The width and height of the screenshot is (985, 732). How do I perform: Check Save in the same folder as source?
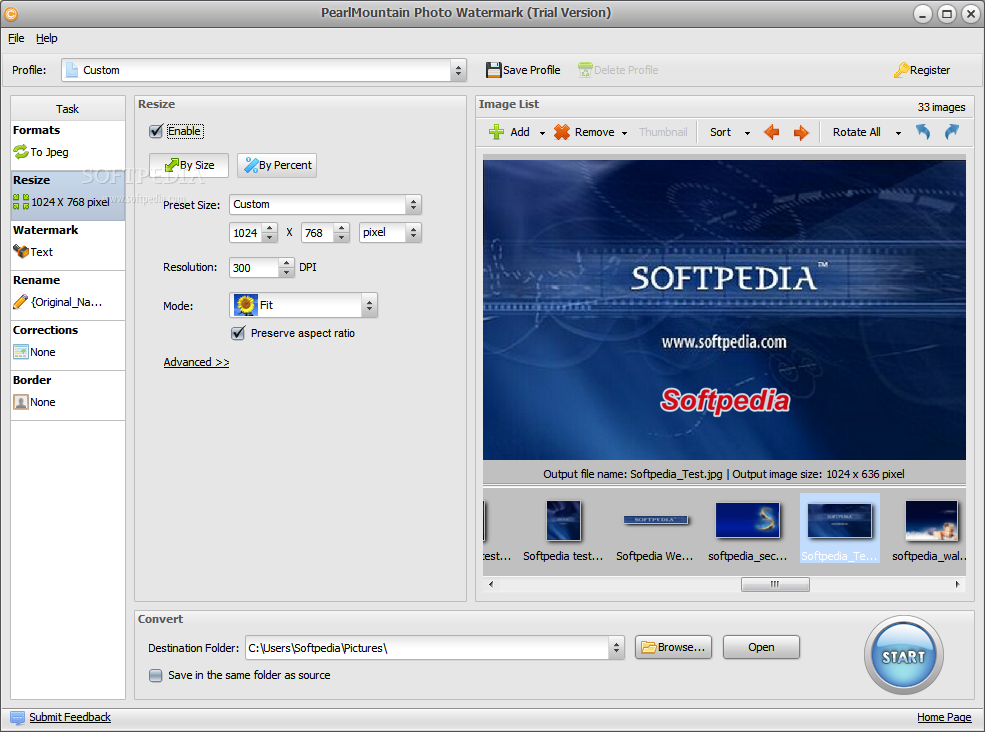[x=155, y=675]
